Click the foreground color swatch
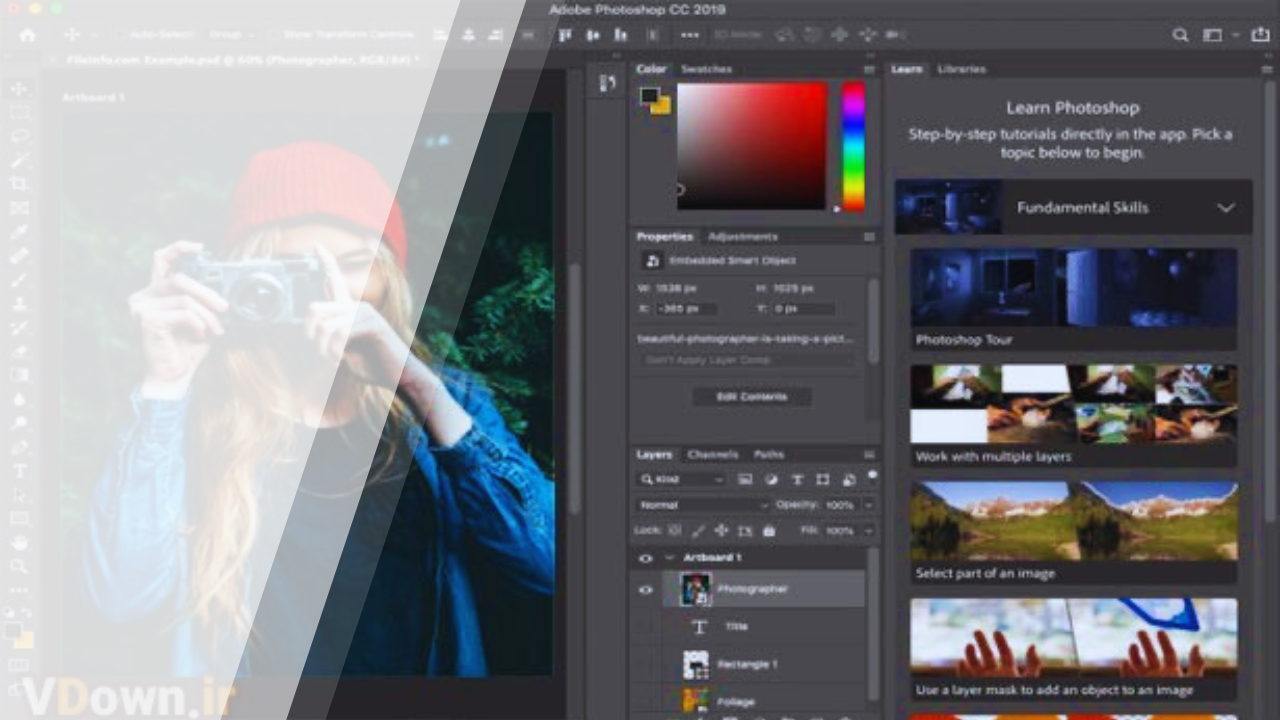This screenshot has height=720, width=1280. click(650, 96)
